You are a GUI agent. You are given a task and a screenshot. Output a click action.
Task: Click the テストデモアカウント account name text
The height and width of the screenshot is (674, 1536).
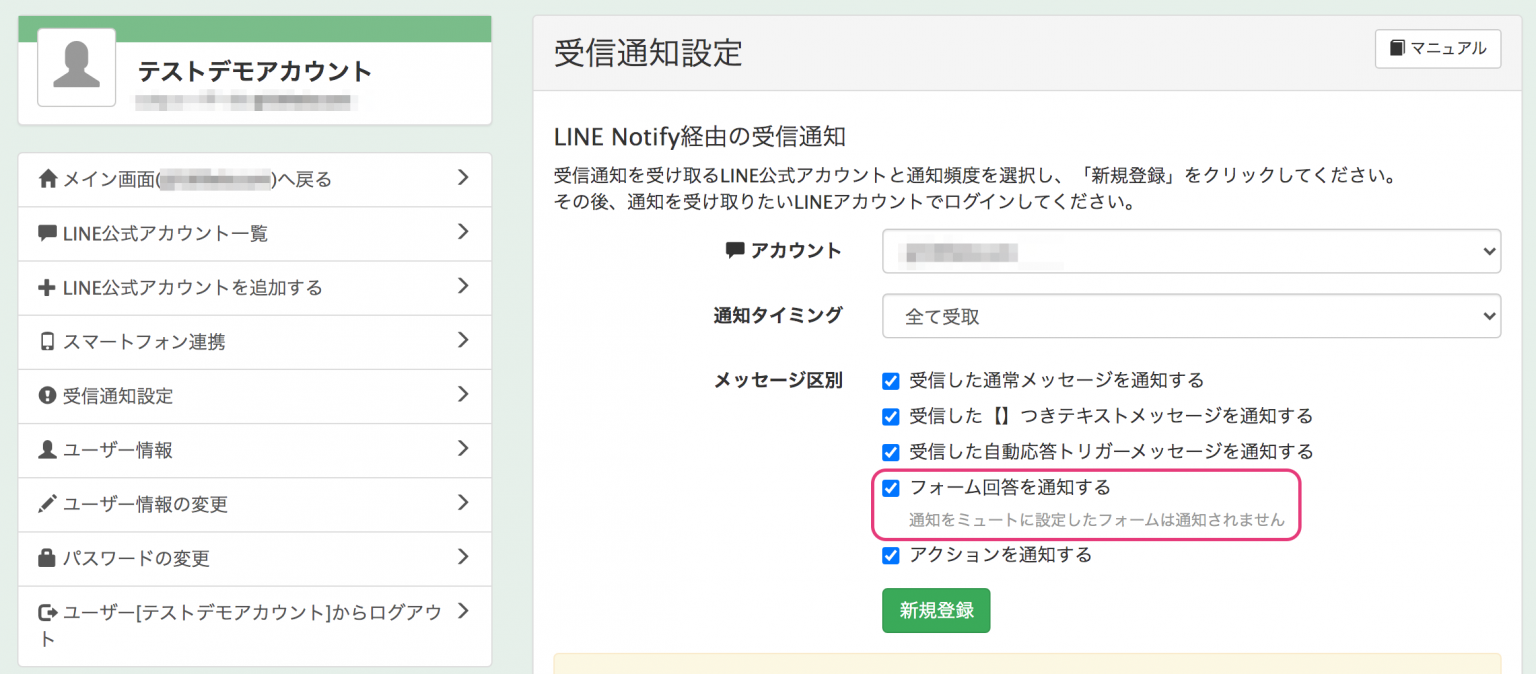pyautogui.click(x=255, y=71)
